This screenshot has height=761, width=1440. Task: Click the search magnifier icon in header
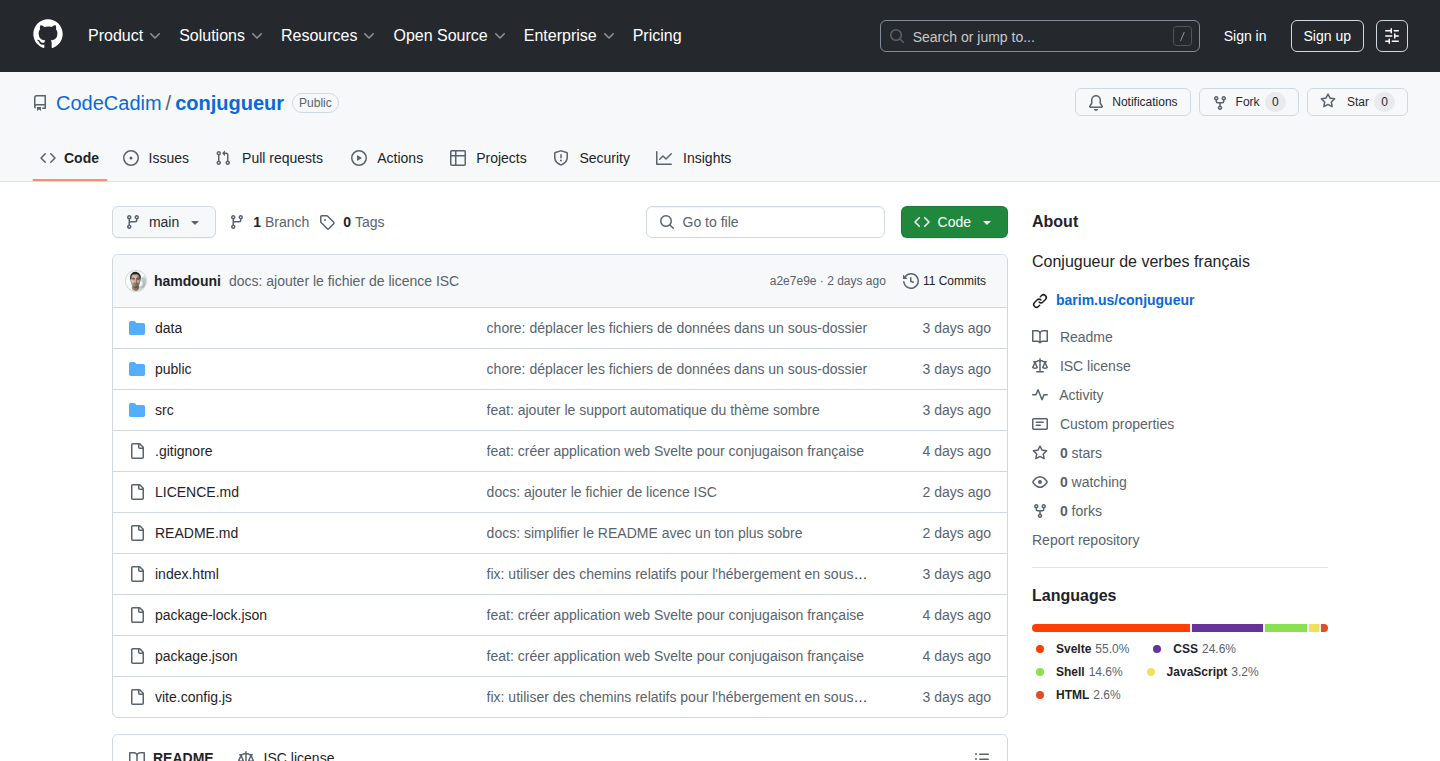[897, 36]
